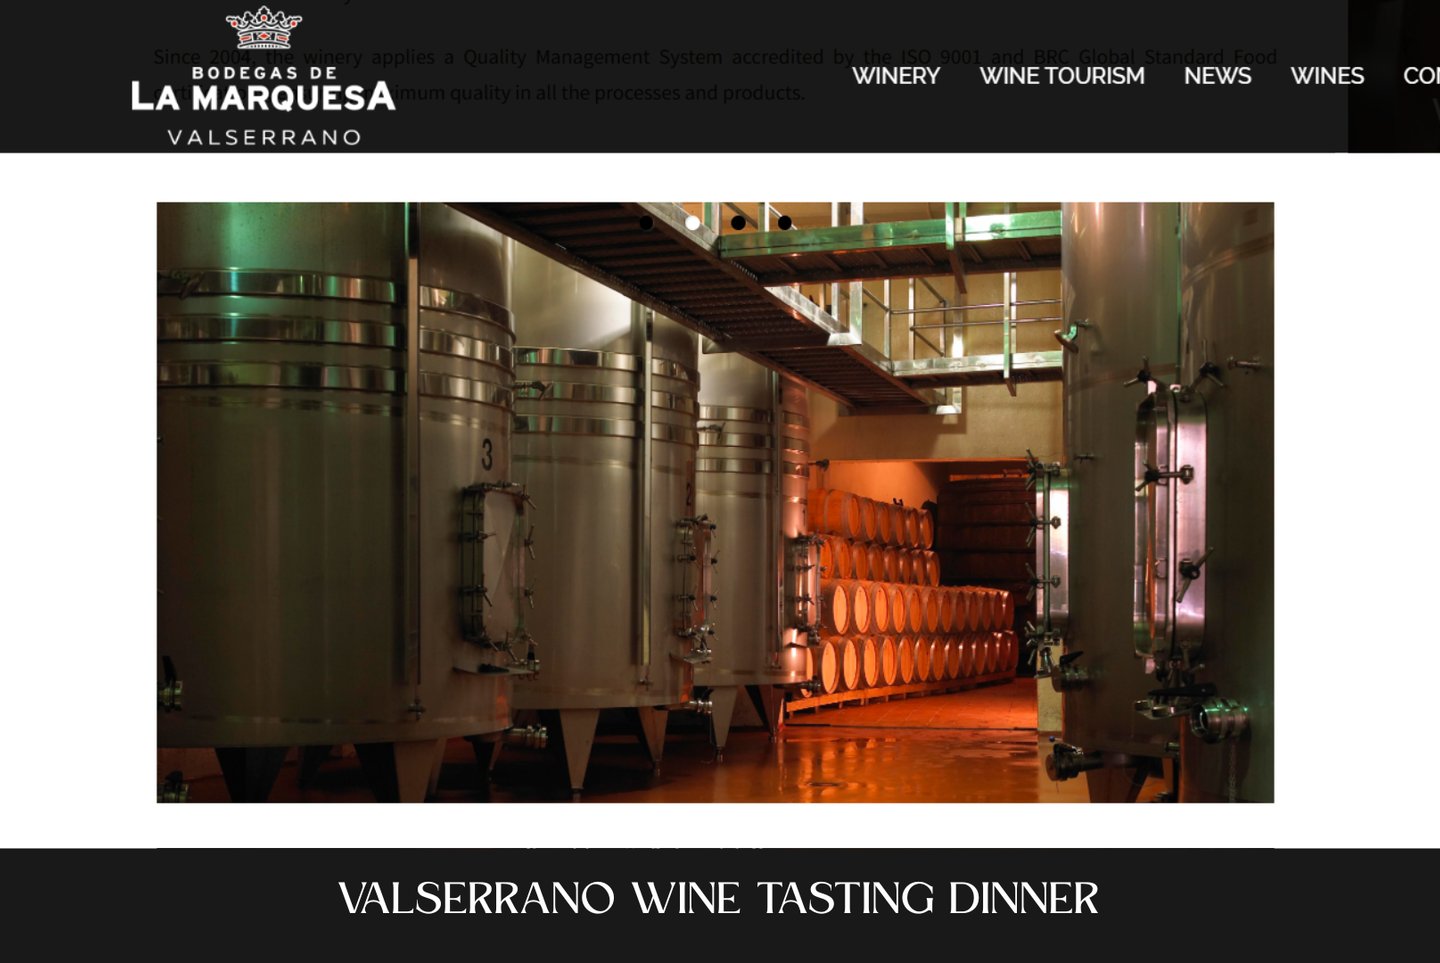
Task: Click the crown emblem above the logo
Action: pos(263,27)
